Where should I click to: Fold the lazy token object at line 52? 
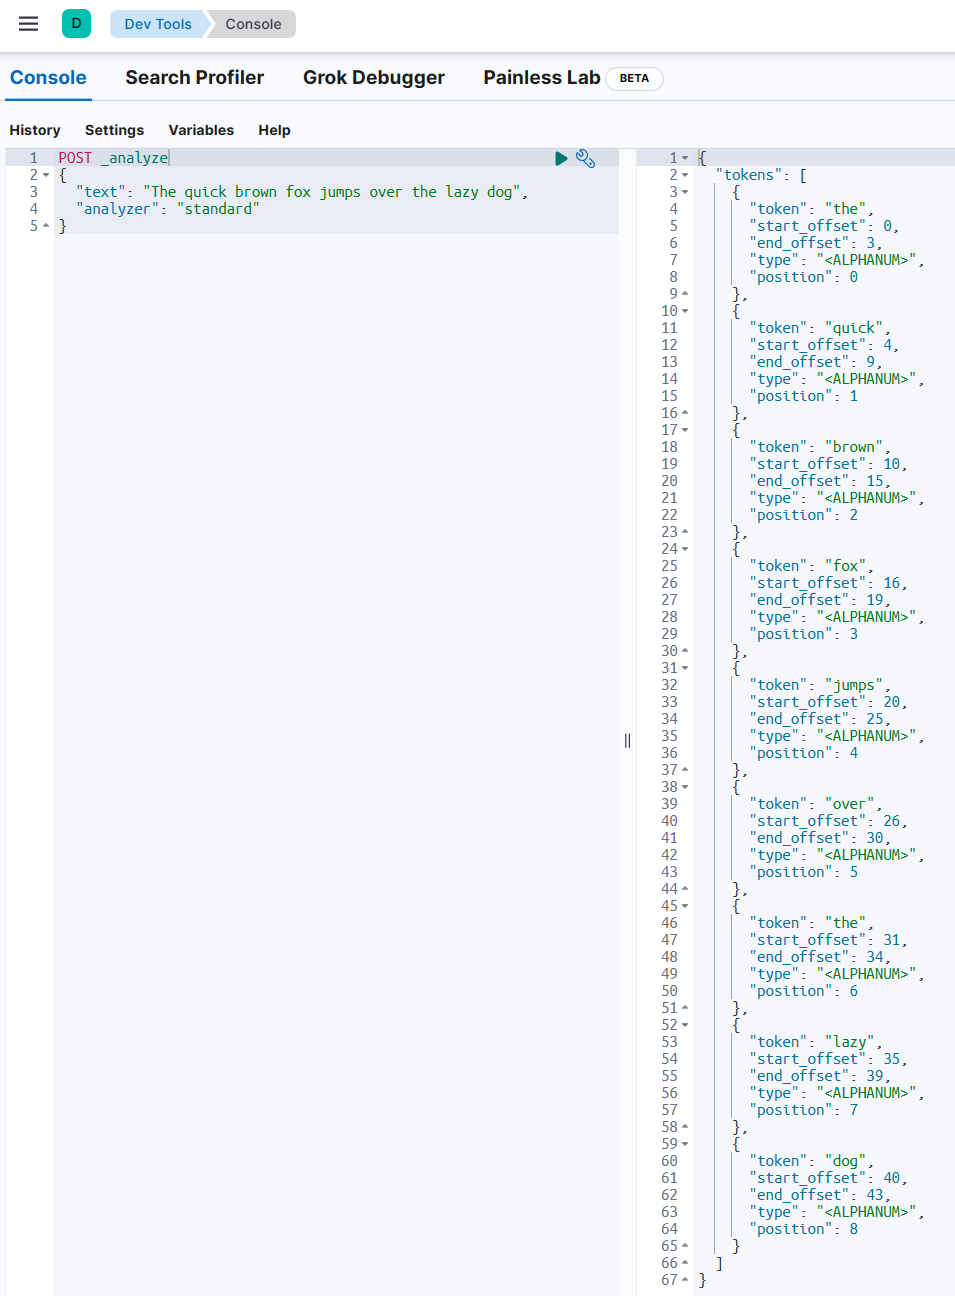click(x=685, y=1025)
